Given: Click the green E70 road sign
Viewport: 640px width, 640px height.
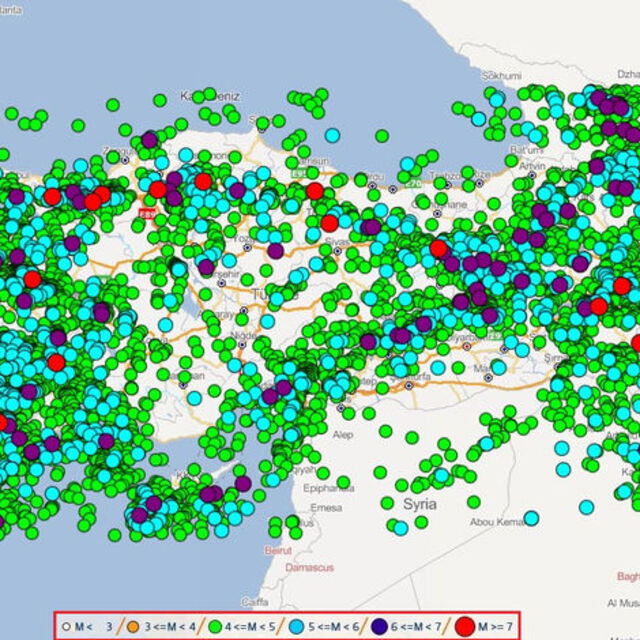Looking at the screenshot, I should 413,184.
